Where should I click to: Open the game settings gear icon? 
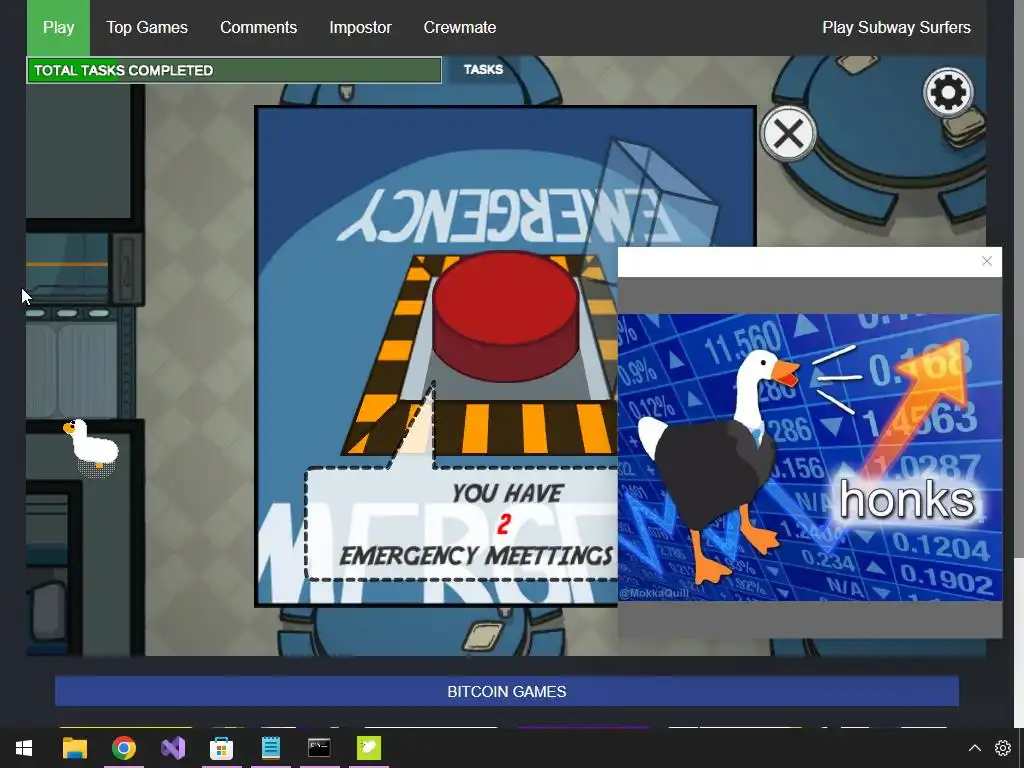tap(948, 93)
